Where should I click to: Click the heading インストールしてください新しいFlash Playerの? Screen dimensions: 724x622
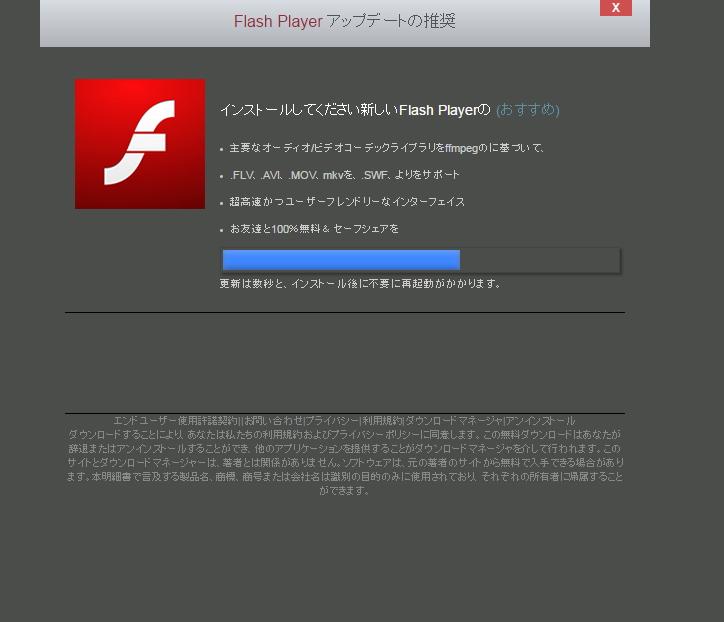pyautogui.click(x=355, y=110)
